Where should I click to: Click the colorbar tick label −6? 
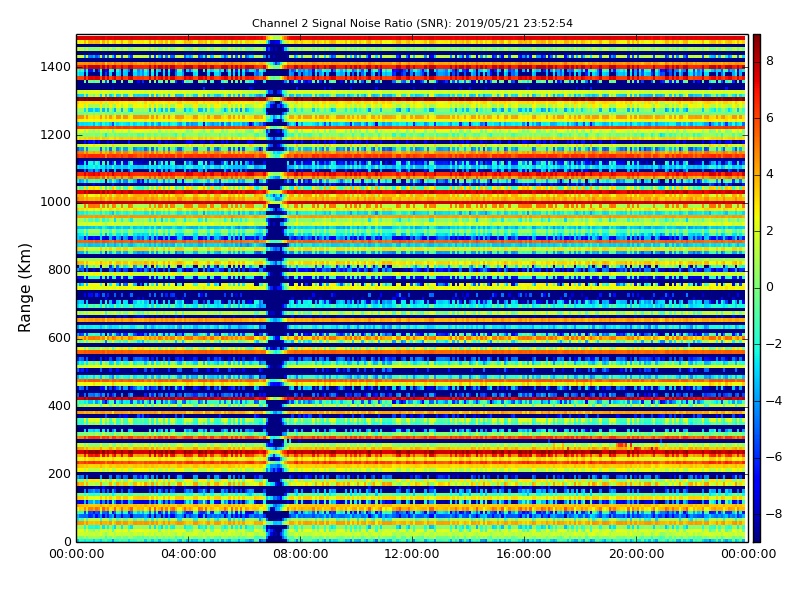774,457
